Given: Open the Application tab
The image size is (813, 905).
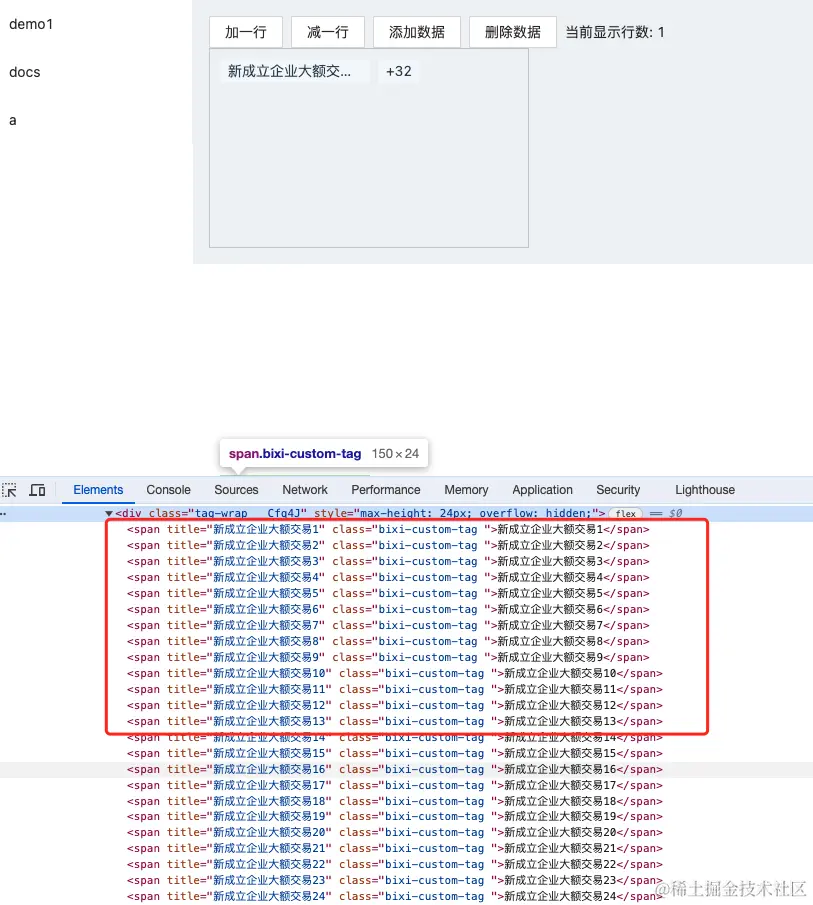Looking at the screenshot, I should pyautogui.click(x=542, y=490).
